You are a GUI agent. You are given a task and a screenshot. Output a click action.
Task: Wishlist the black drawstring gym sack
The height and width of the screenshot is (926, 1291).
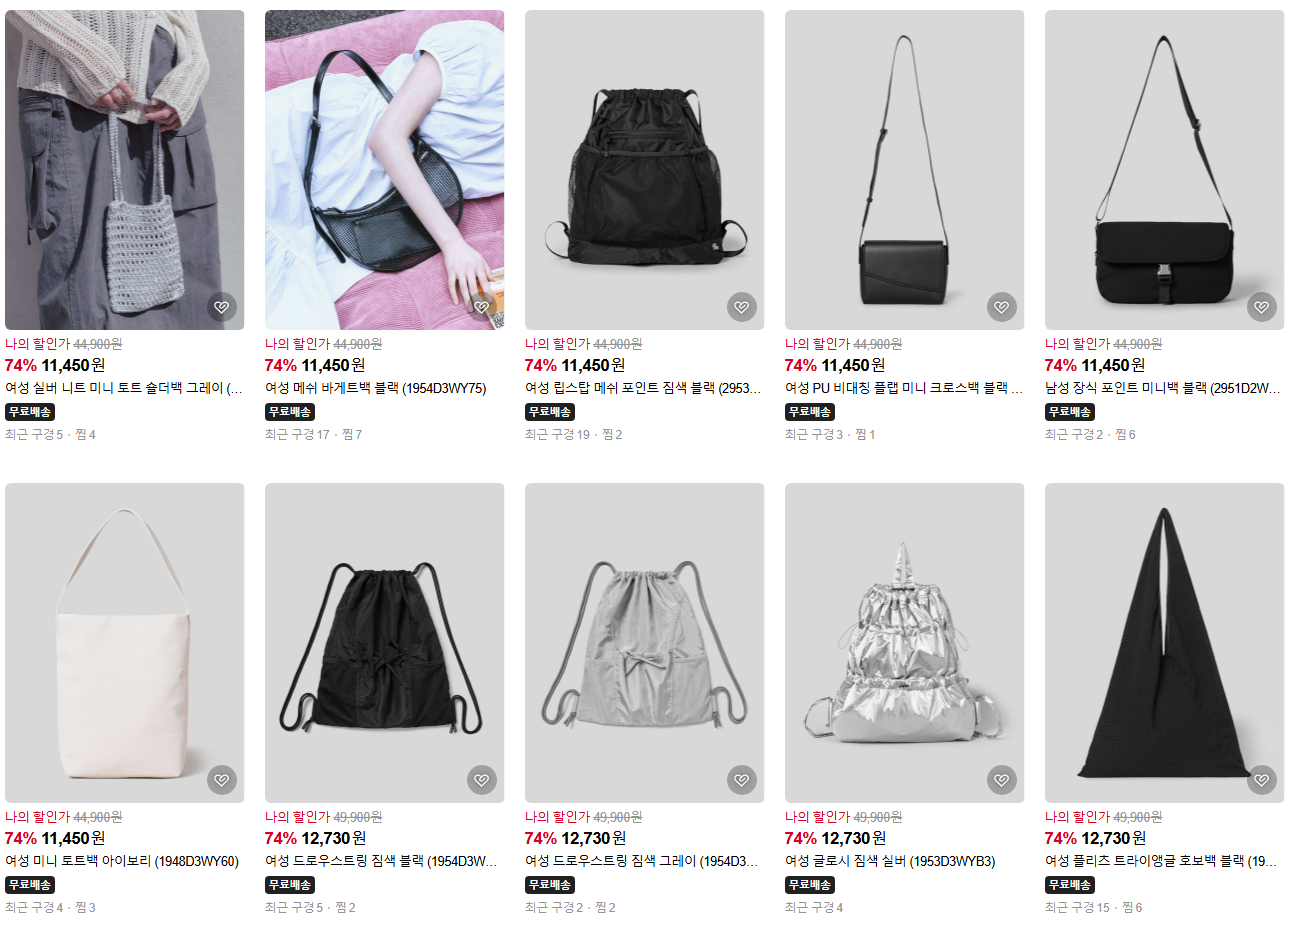pyautogui.click(x=482, y=780)
